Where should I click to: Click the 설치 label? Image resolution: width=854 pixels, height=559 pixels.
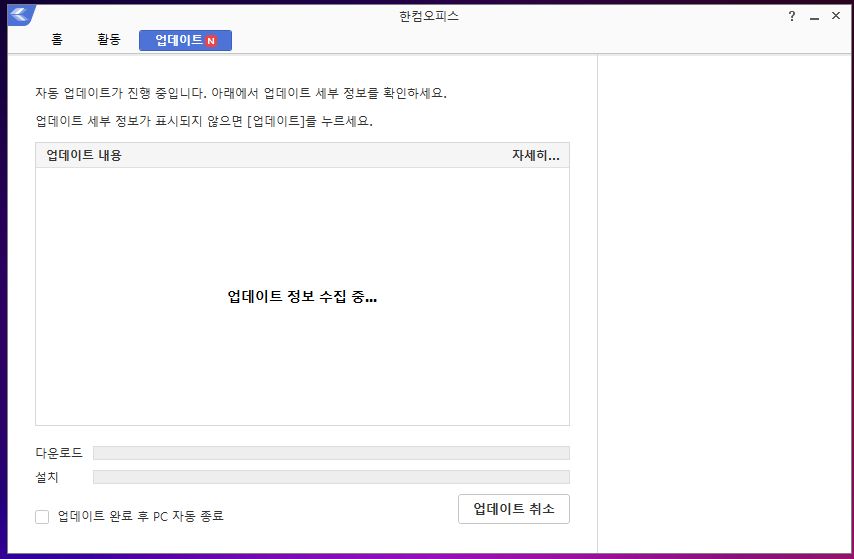coord(47,477)
